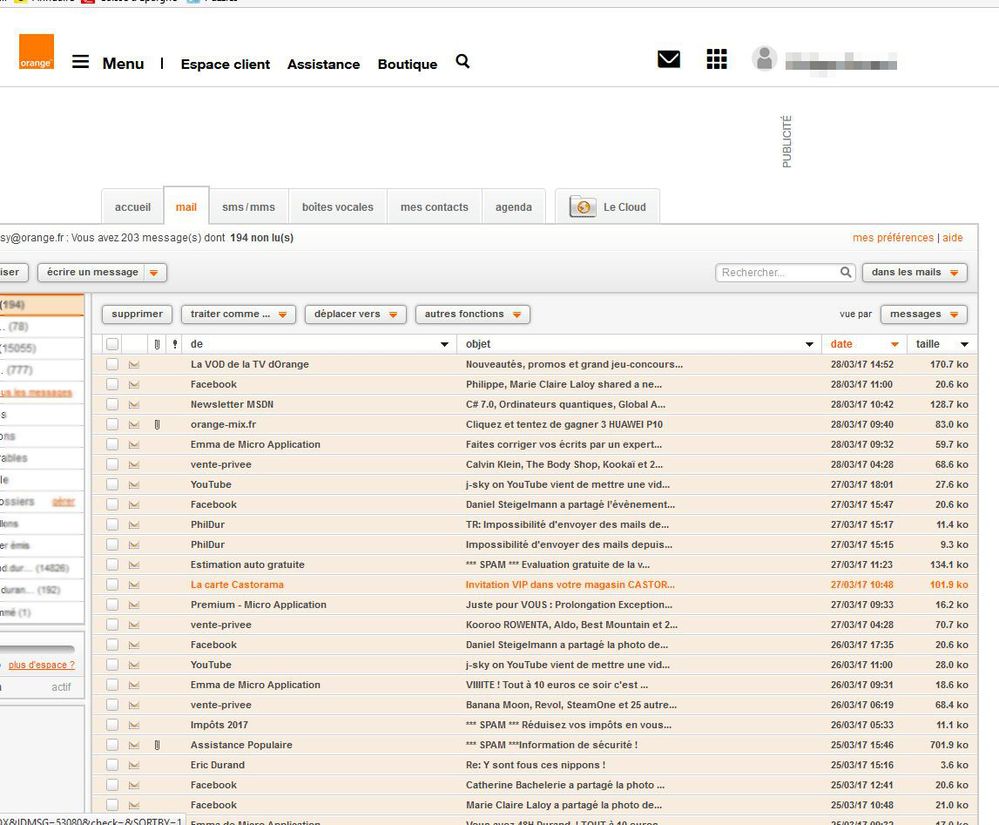Click the 'supprimer' button
The image size is (999, 825).
point(137,314)
